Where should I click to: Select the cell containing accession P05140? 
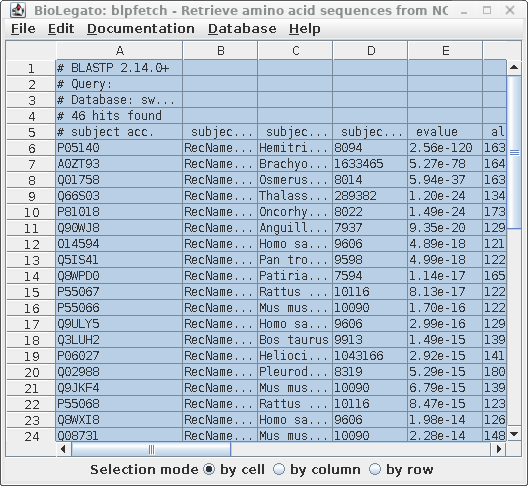pos(119,148)
